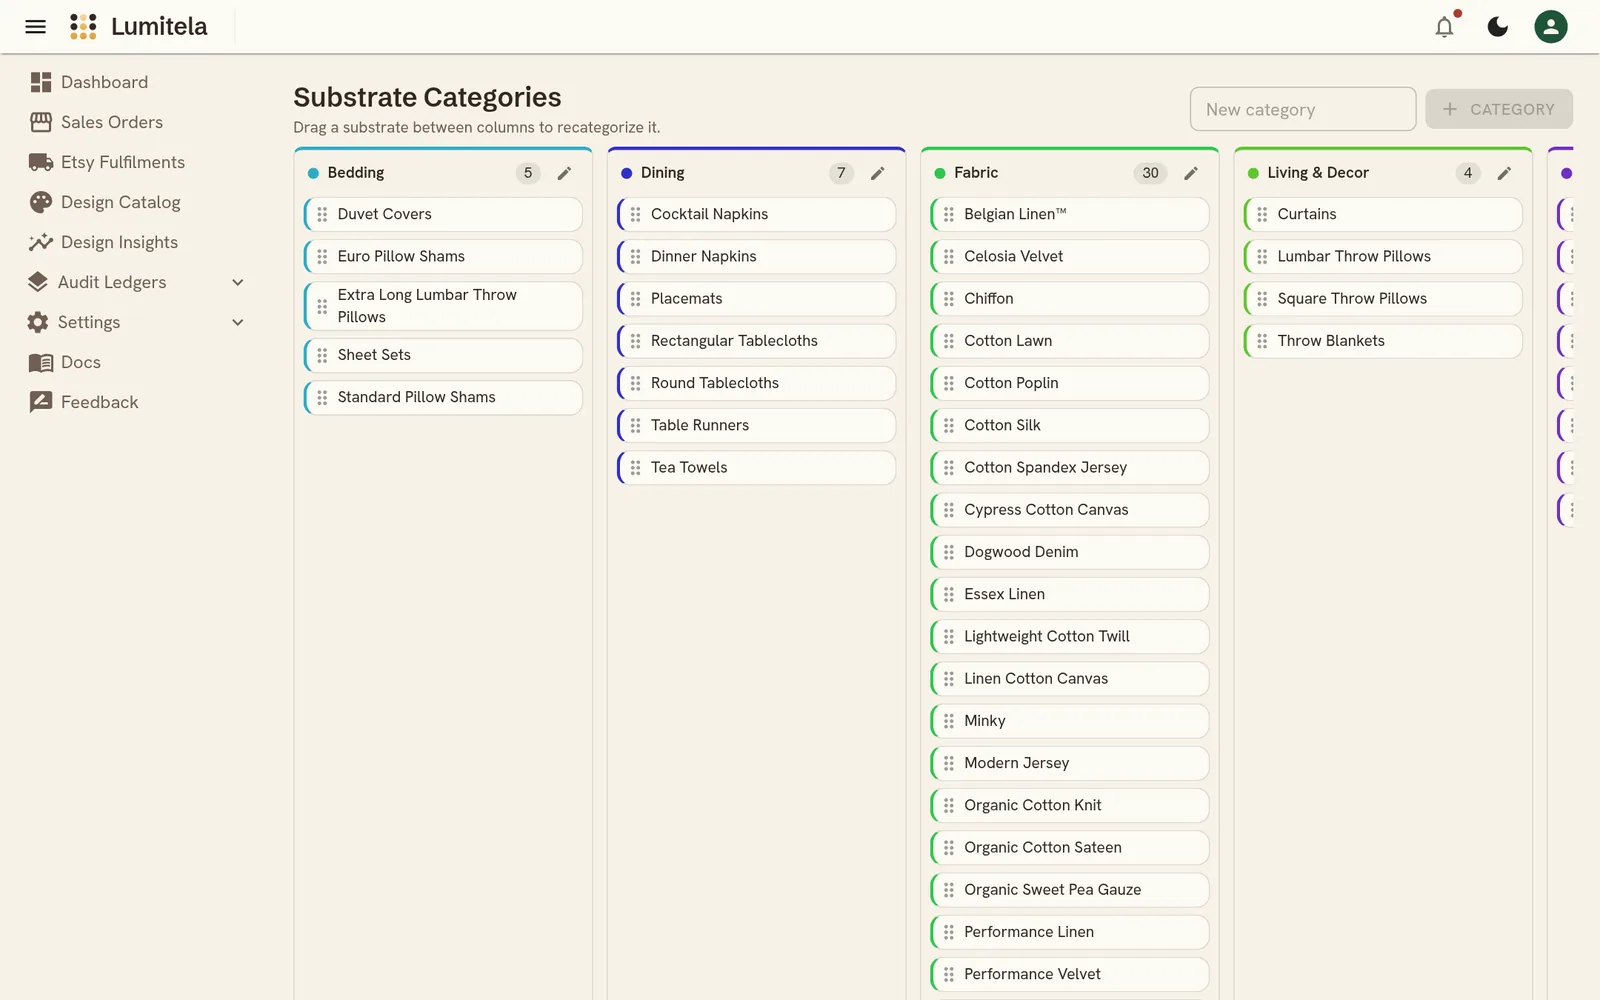This screenshot has width=1600, height=1000.
Task: Select the Dogwood Denim card
Action: (x=1069, y=552)
